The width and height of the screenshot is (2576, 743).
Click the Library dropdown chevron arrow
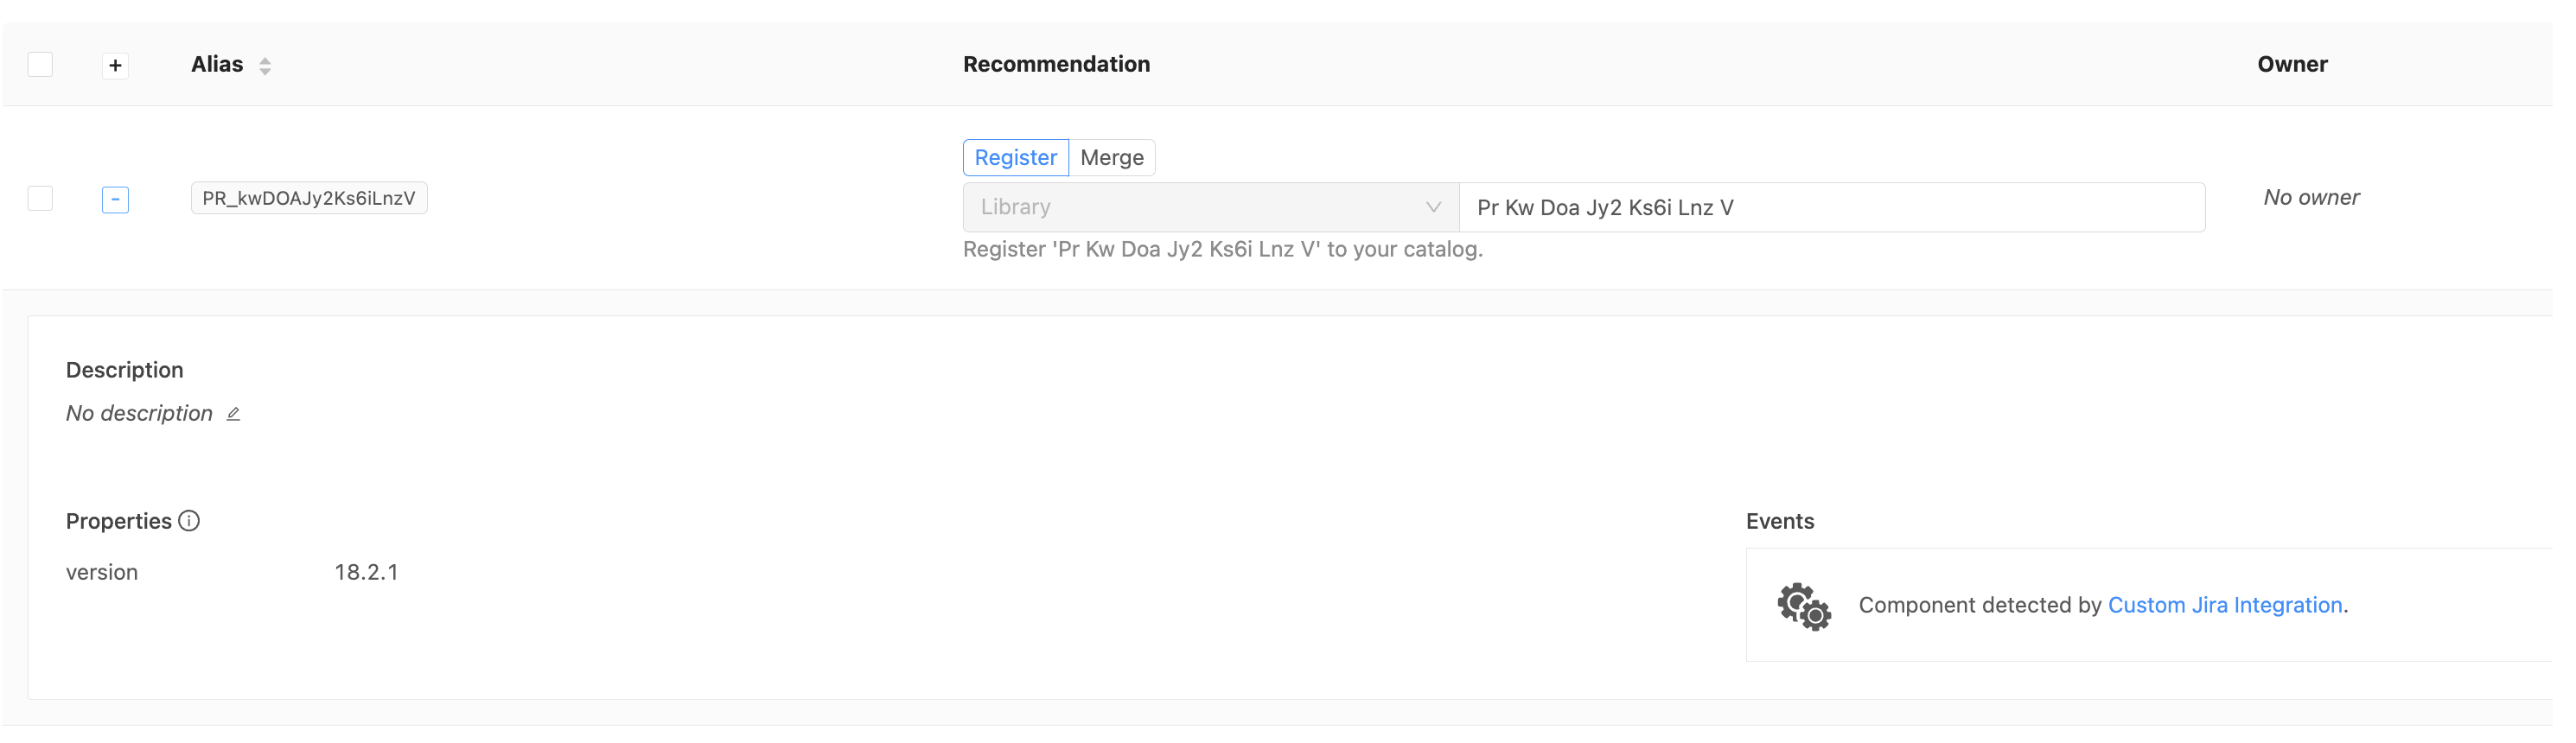tap(1433, 207)
